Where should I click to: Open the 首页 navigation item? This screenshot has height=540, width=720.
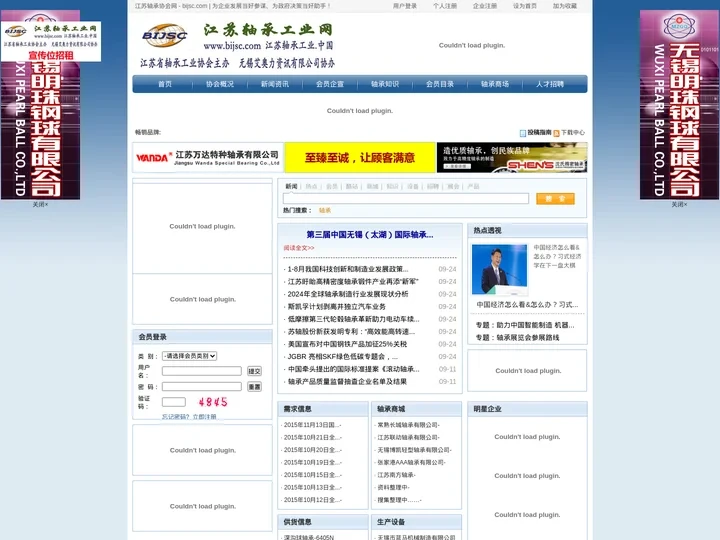click(x=165, y=84)
